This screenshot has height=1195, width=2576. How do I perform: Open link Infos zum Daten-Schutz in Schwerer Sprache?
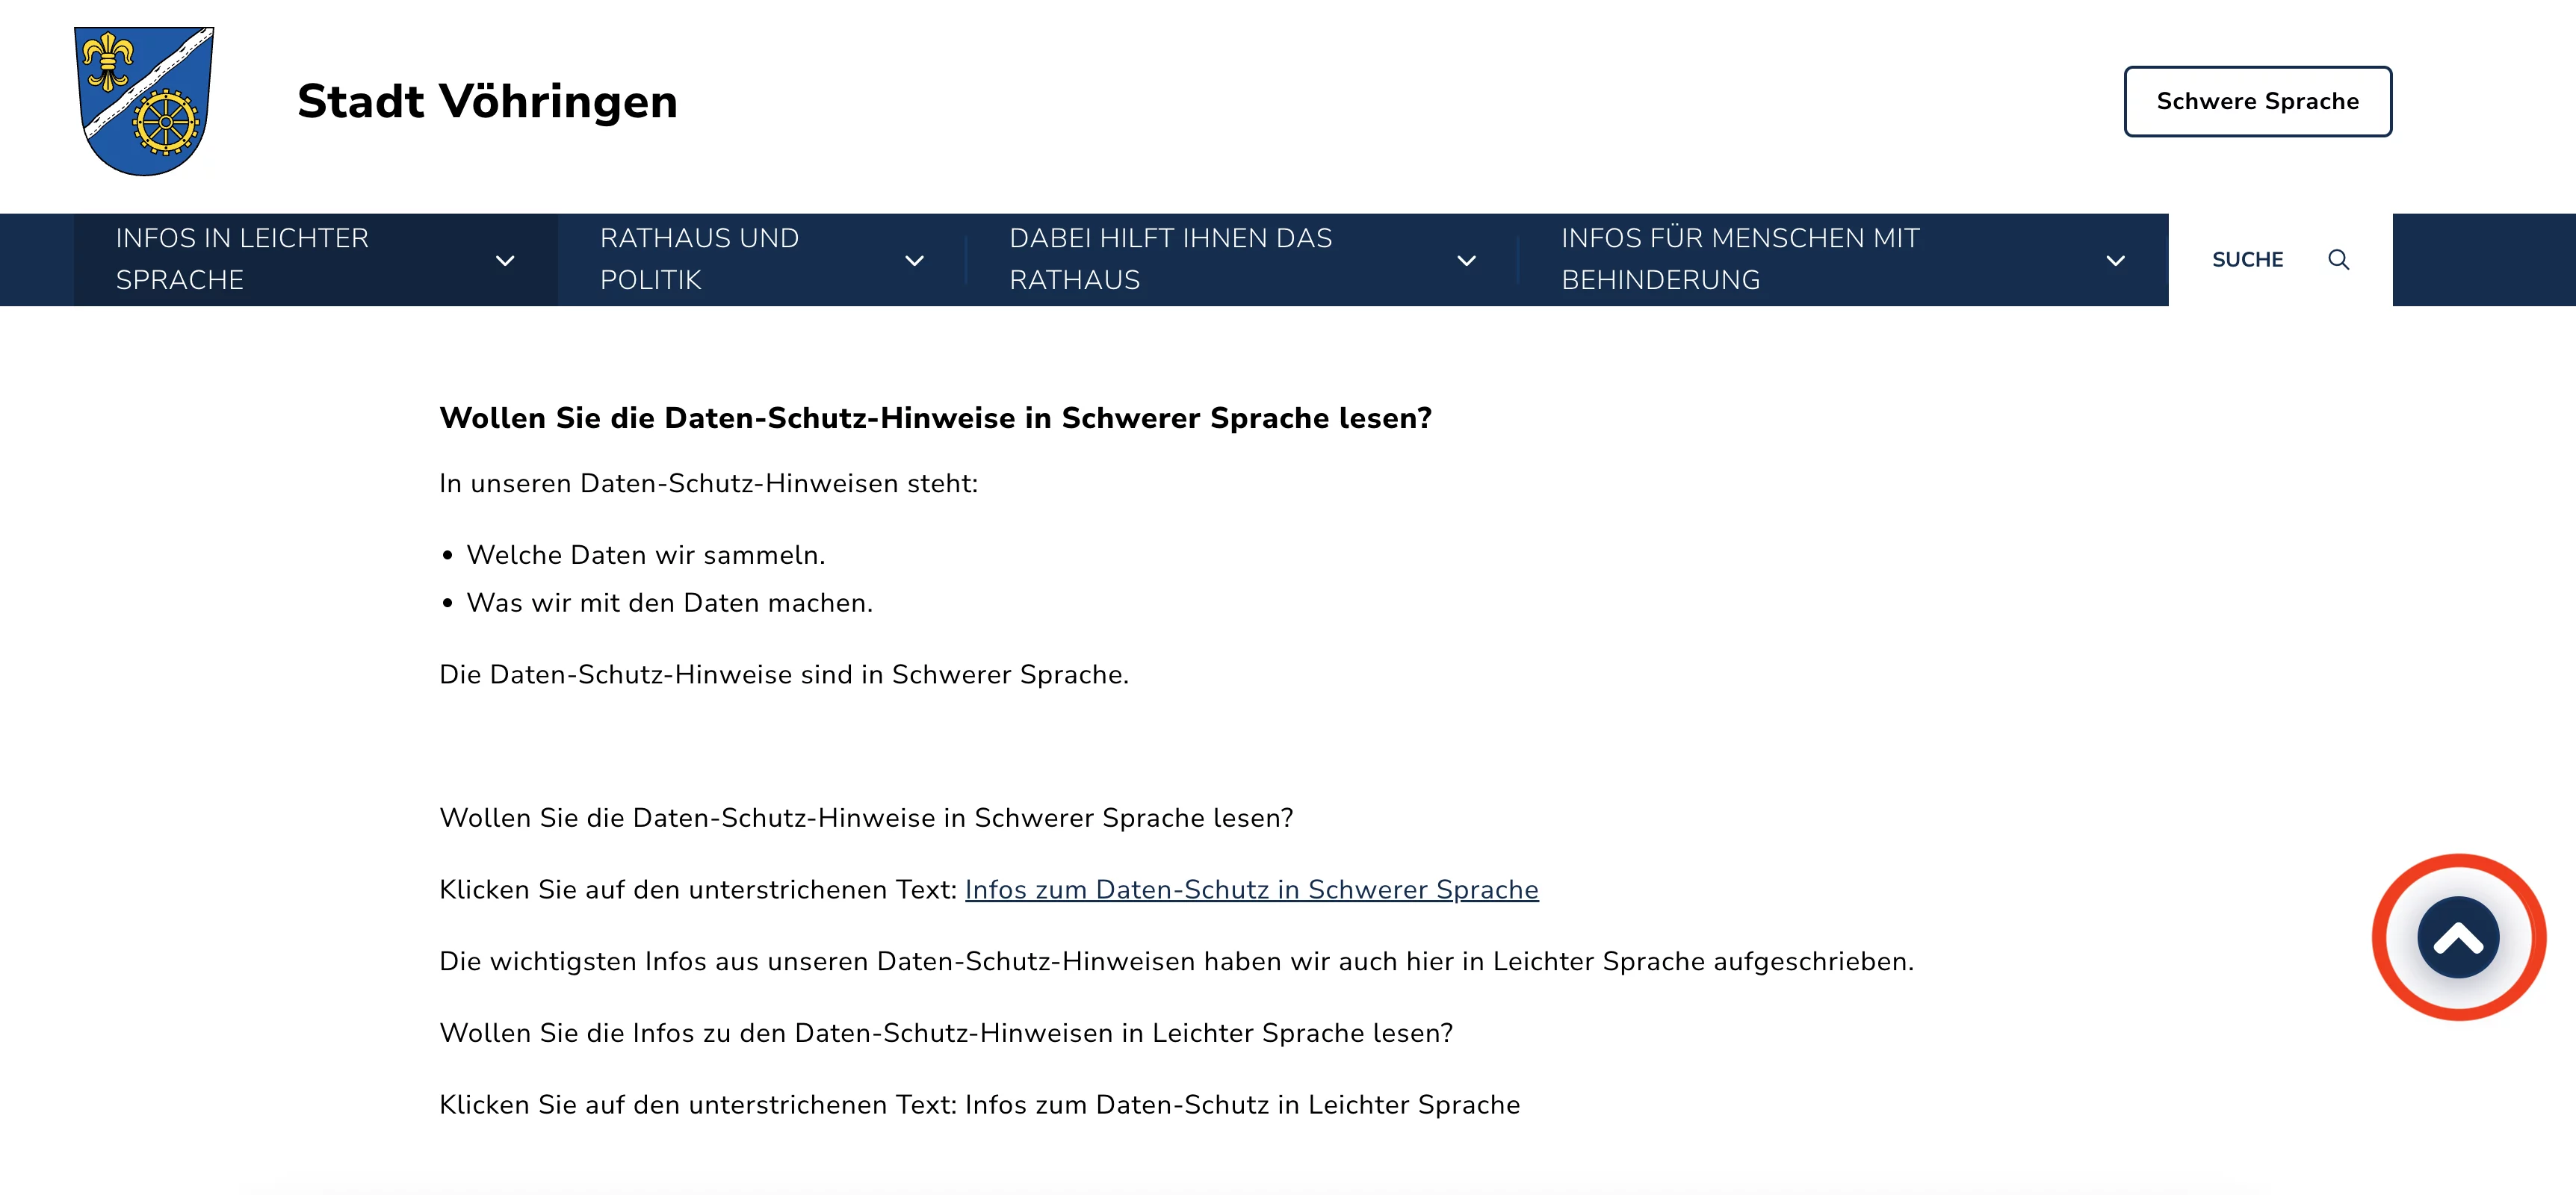(1251, 889)
